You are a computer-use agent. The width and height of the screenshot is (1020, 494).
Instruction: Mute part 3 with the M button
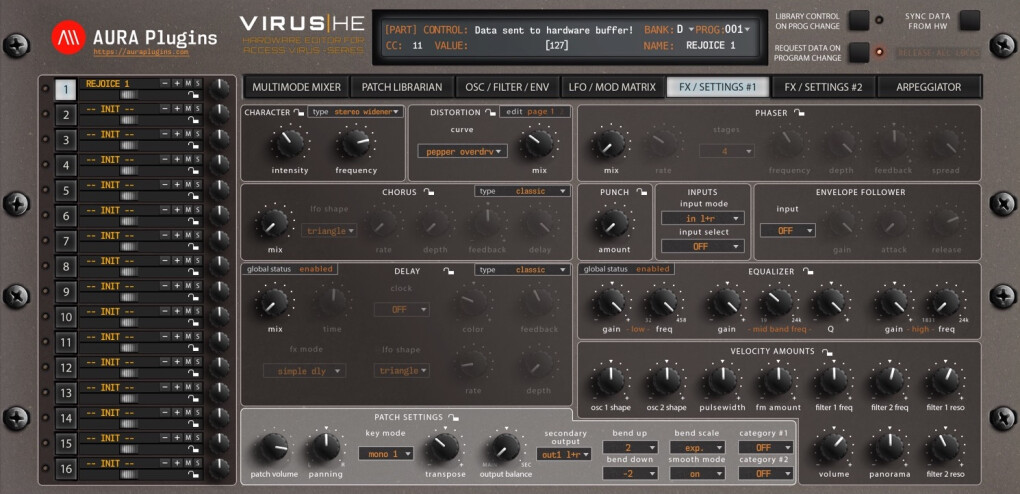click(x=187, y=135)
